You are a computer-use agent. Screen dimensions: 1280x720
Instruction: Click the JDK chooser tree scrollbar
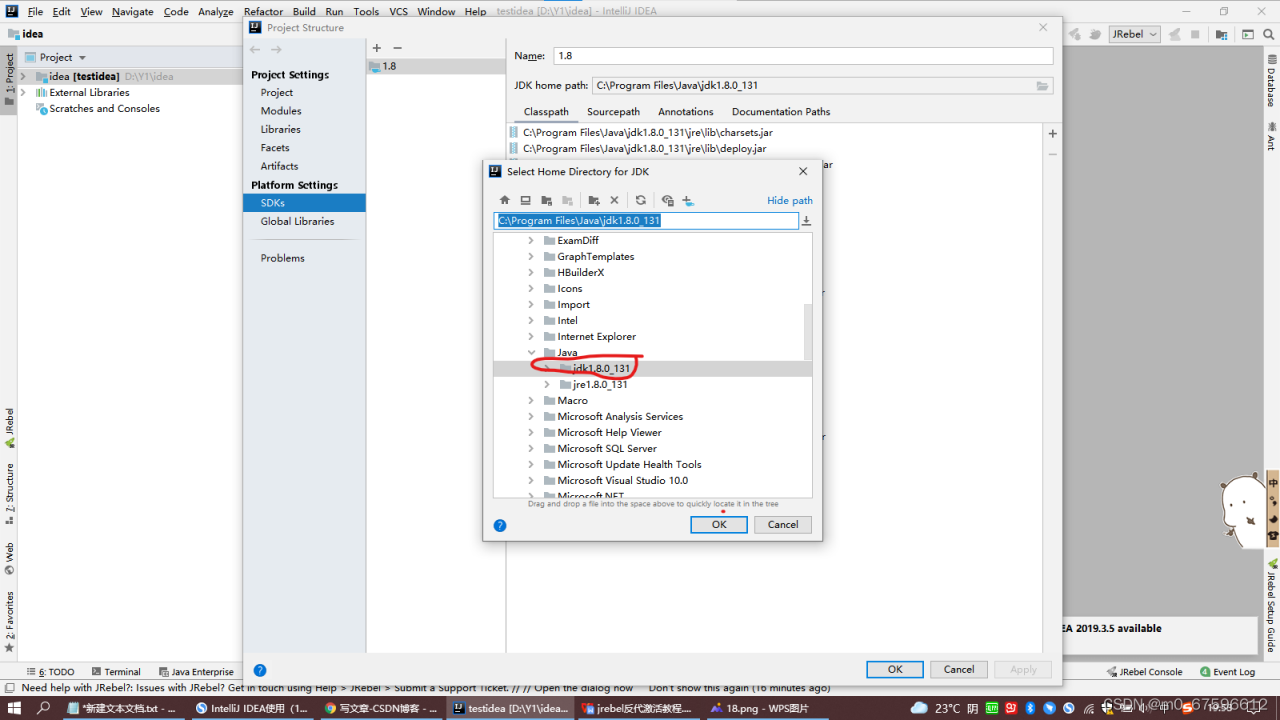[809, 331]
